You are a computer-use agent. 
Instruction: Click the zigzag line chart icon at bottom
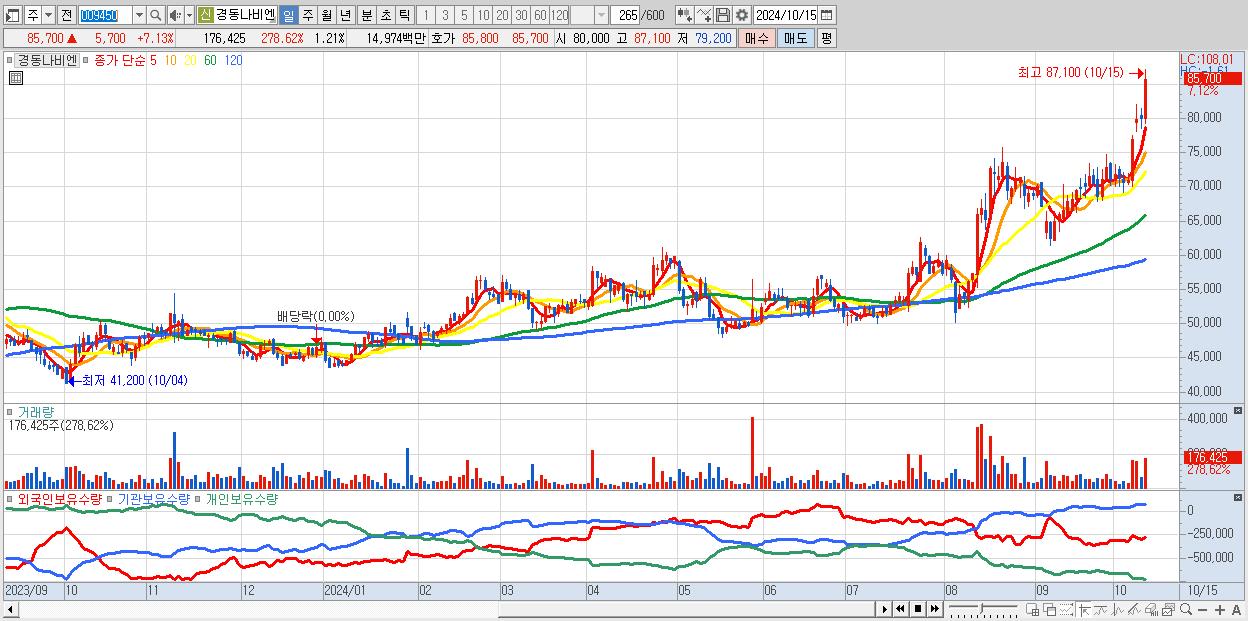click(x=1118, y=610)
